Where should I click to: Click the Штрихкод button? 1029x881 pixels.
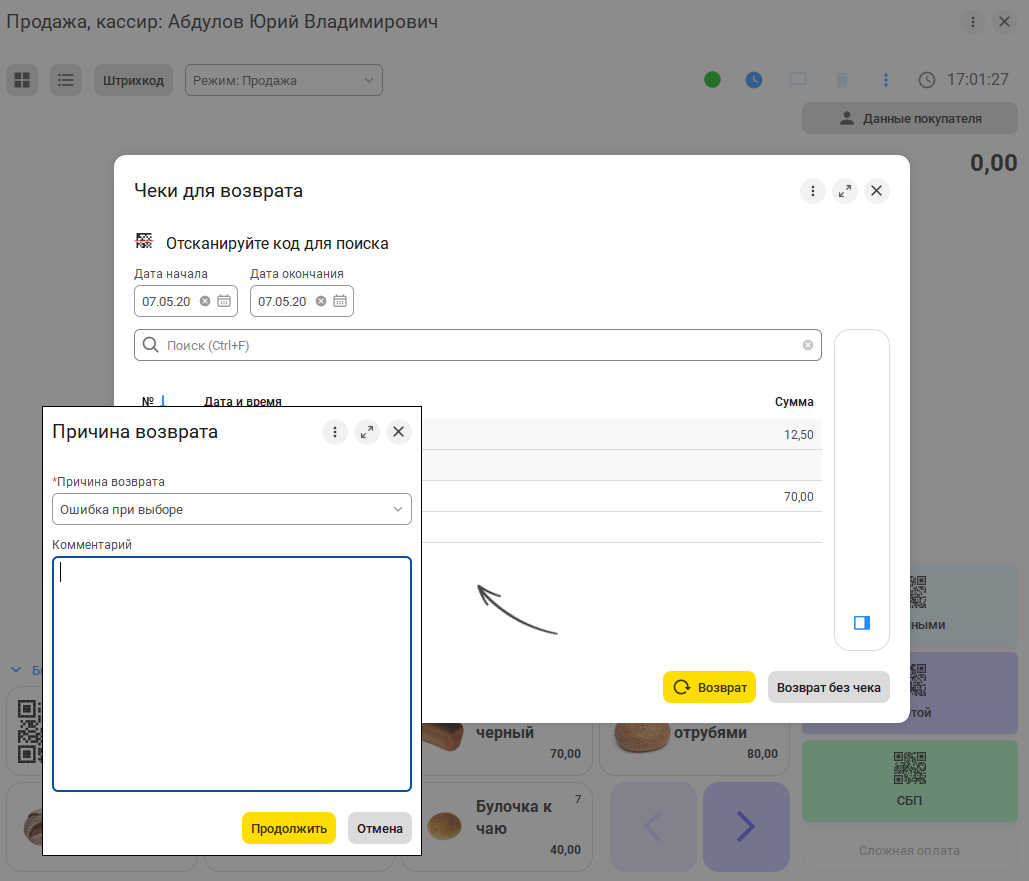[133, 80]
